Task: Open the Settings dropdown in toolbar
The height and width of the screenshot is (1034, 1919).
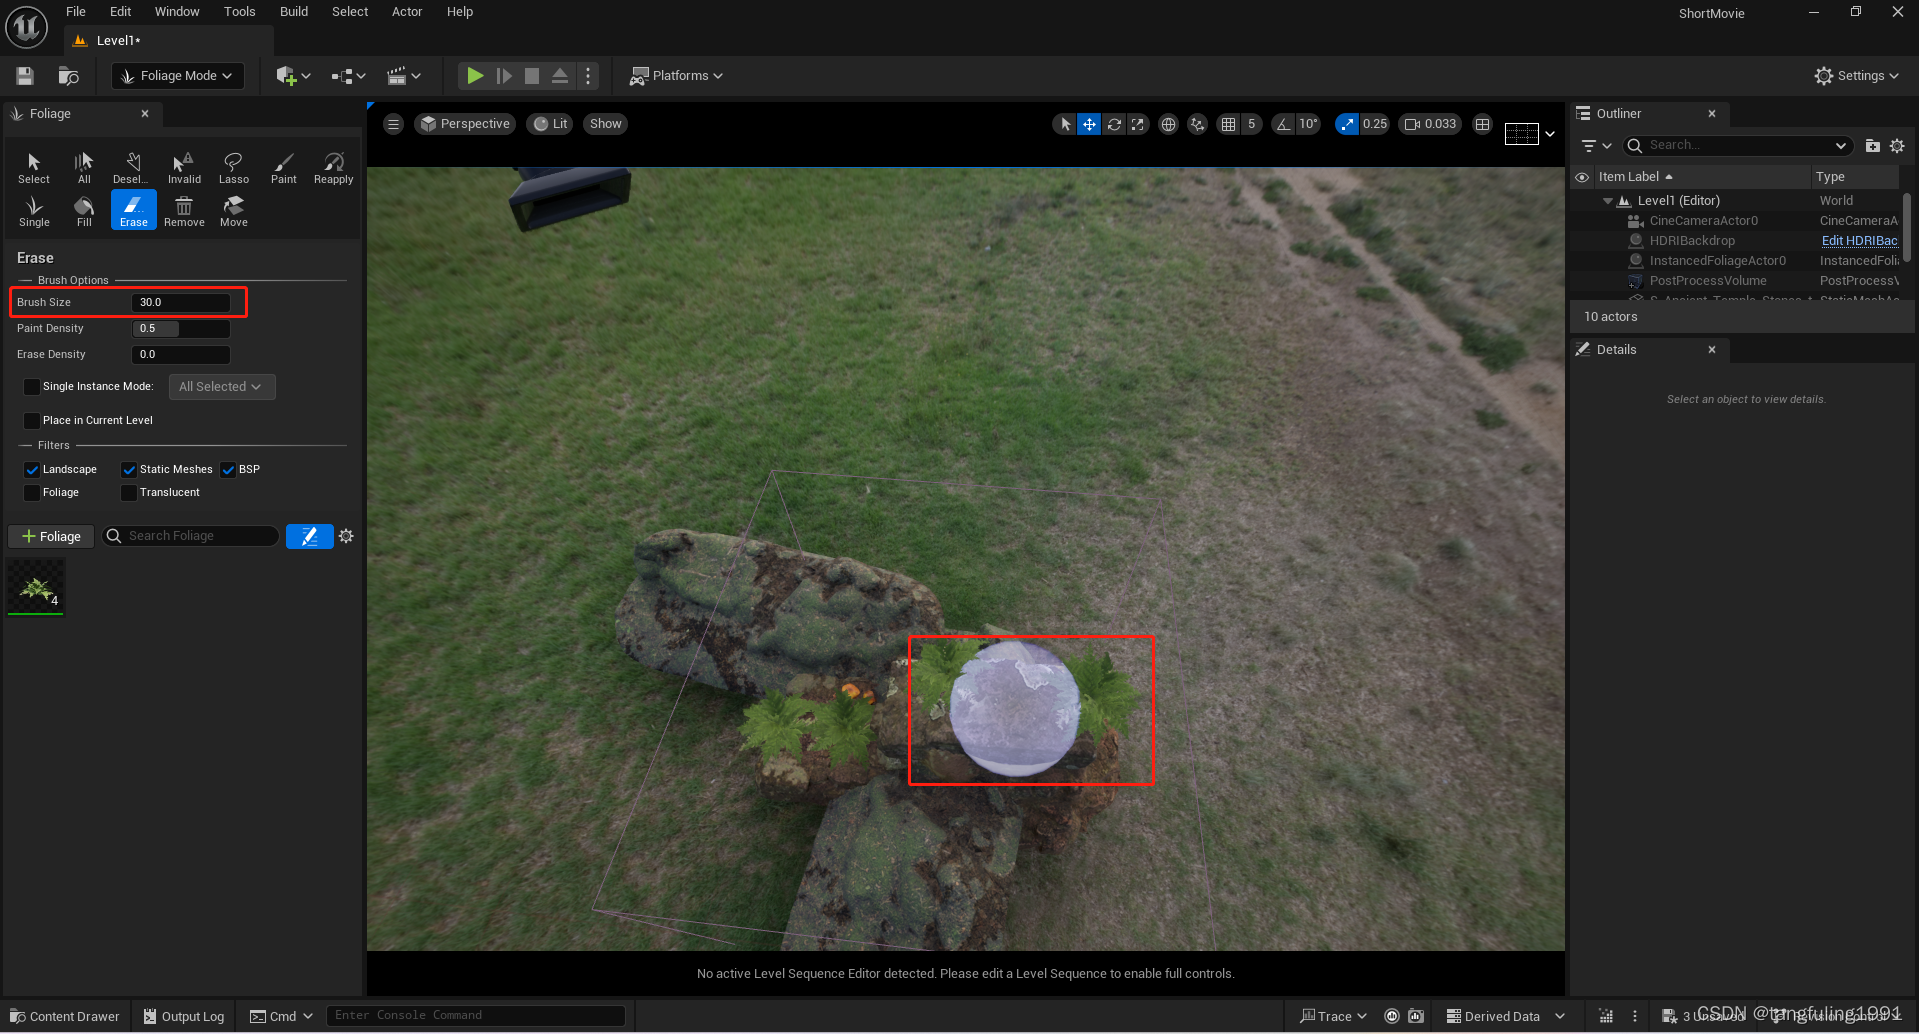Action: (x=1857, y=76)
